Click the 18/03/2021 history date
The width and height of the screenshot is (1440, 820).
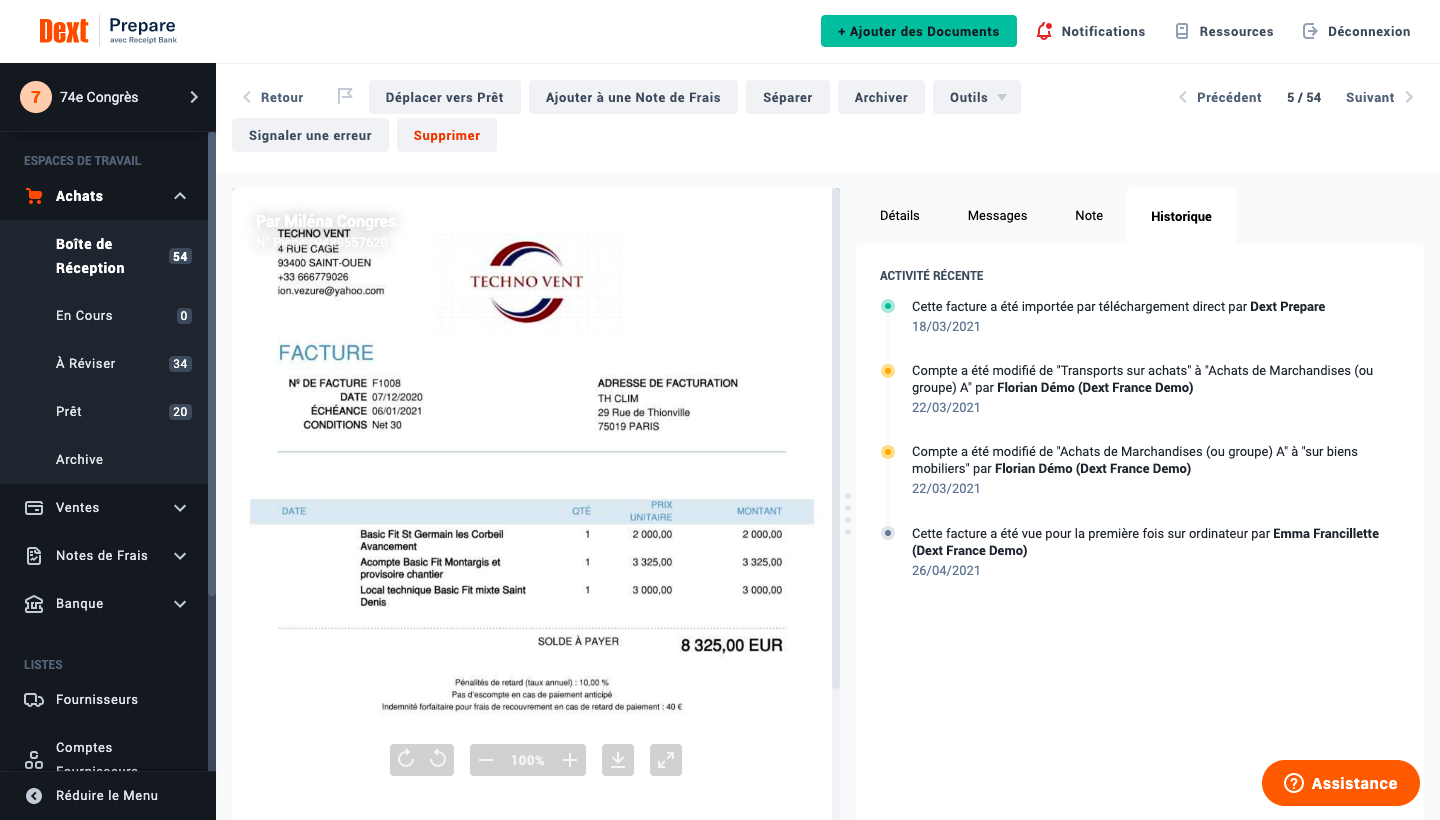click(x=946, y=326)
